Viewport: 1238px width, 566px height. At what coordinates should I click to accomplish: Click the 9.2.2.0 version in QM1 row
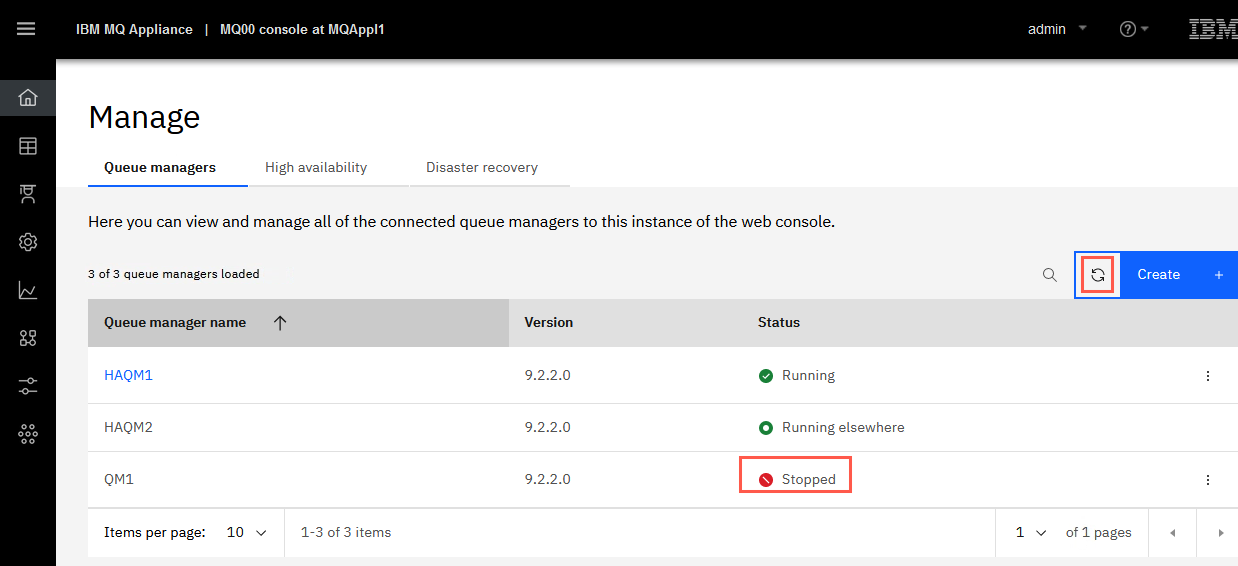(x=548, y=479)
